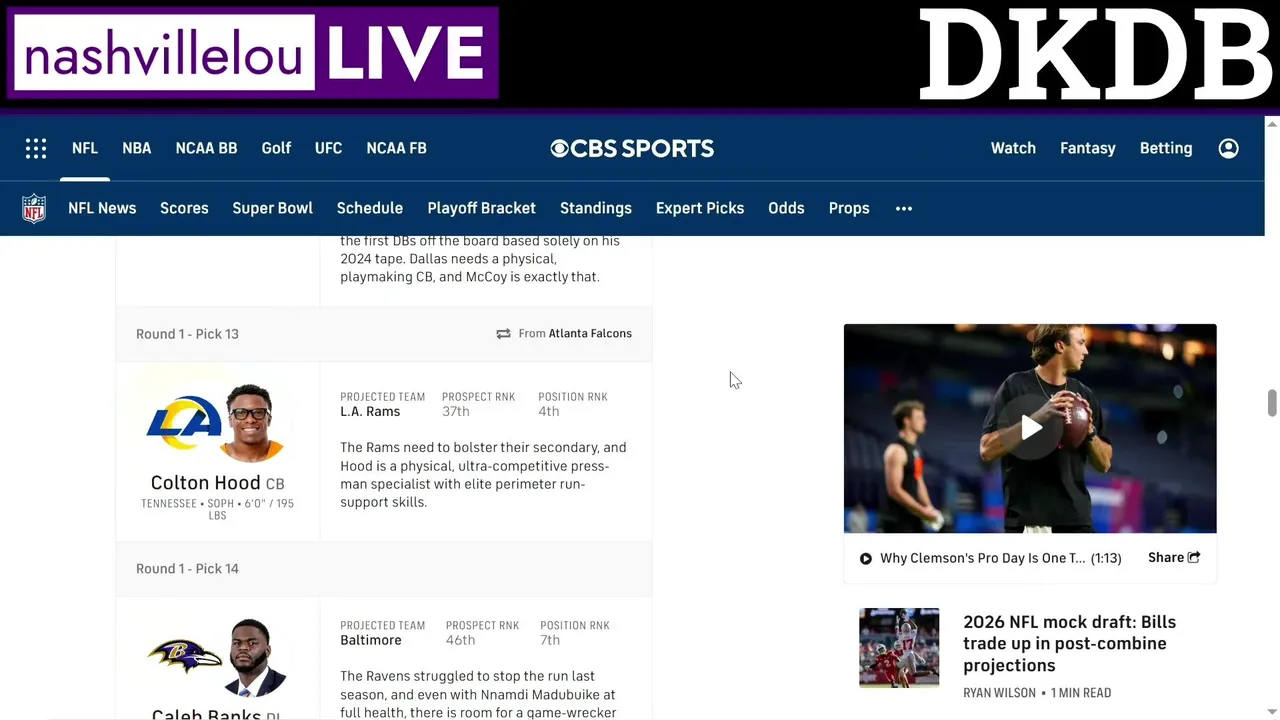This screenshot has height=720, width=1280.
Task: Click the 'Ryan Wilson' author byline
Action: tap(1000, 693)
